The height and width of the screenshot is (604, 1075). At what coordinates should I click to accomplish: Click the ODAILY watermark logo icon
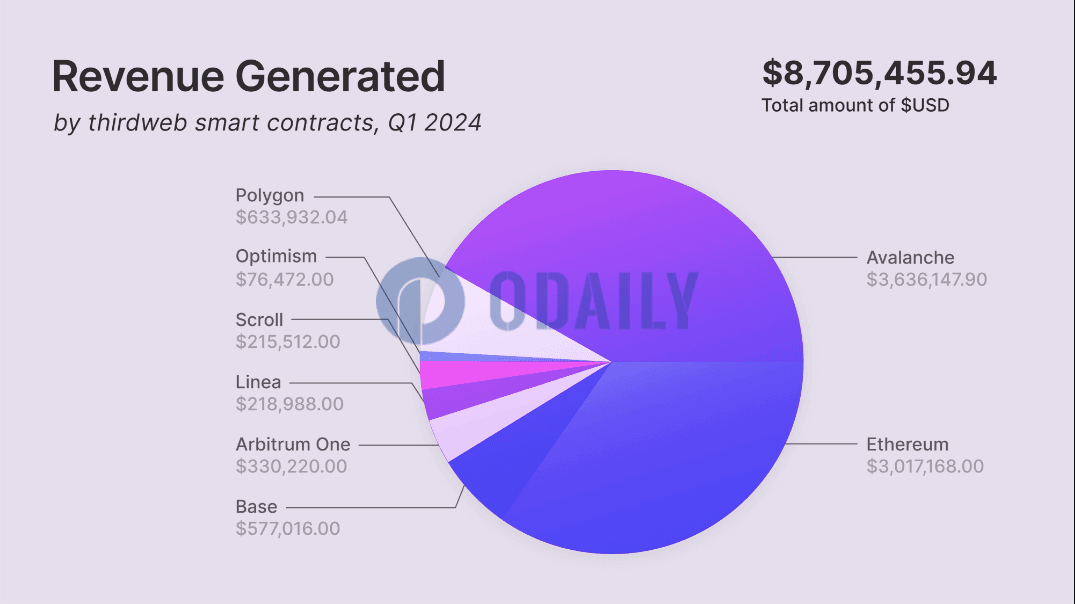420,301
